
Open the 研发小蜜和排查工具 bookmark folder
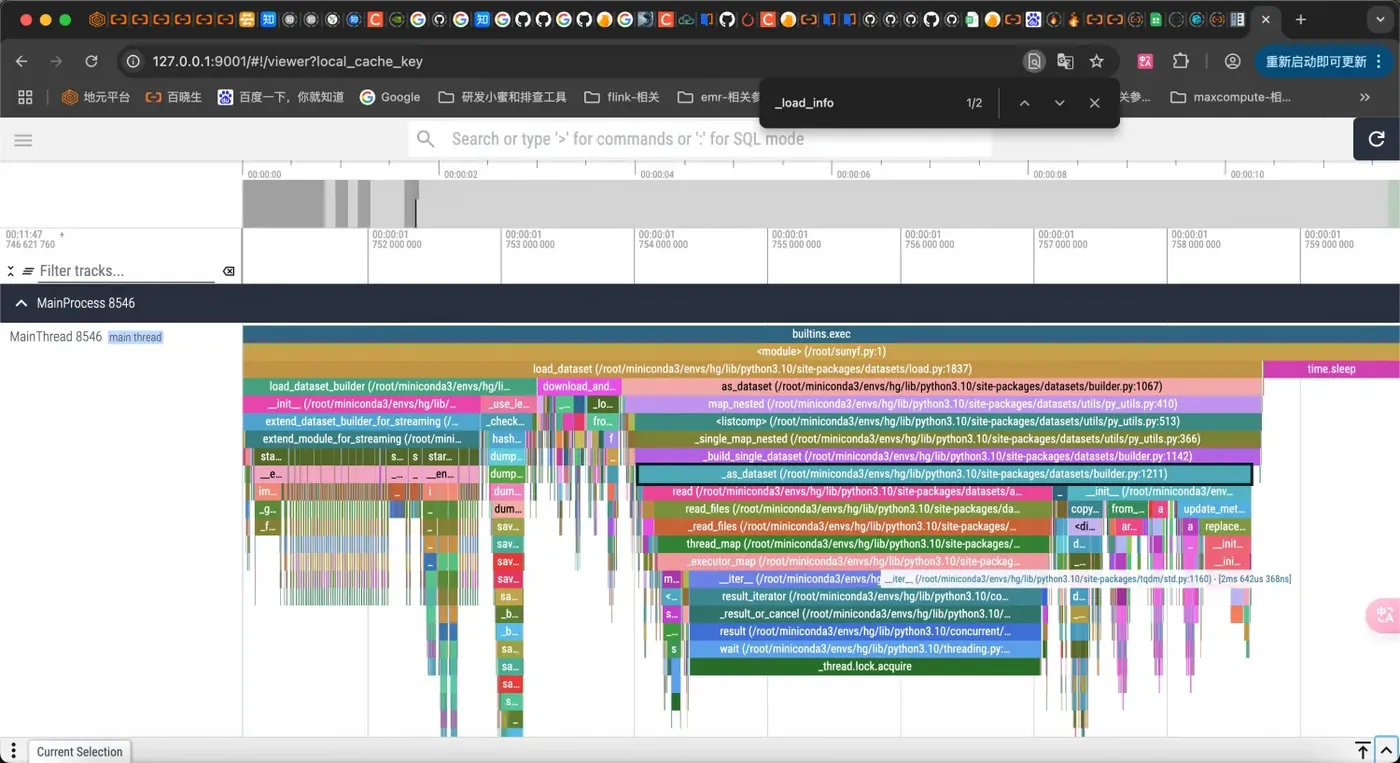(502, 97)
